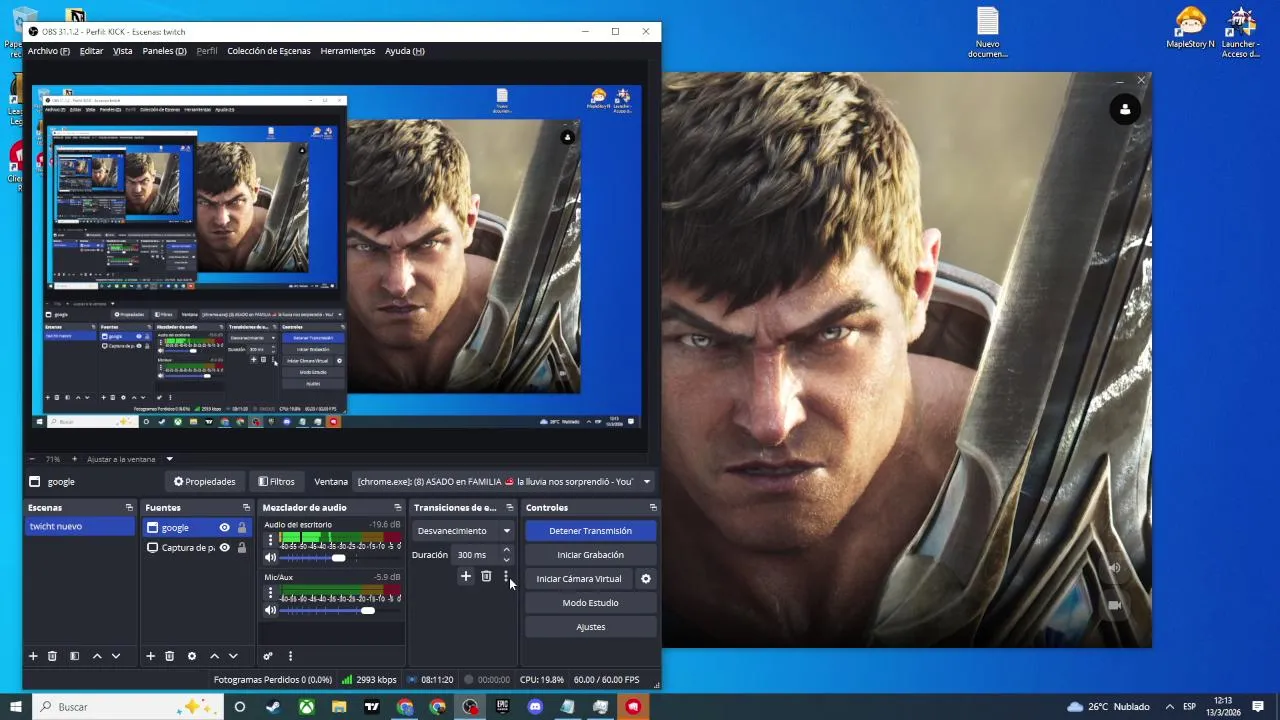Open Colección de Escenas menu
This screenshot has height=720, width=1280.
[x=268, y=51]
